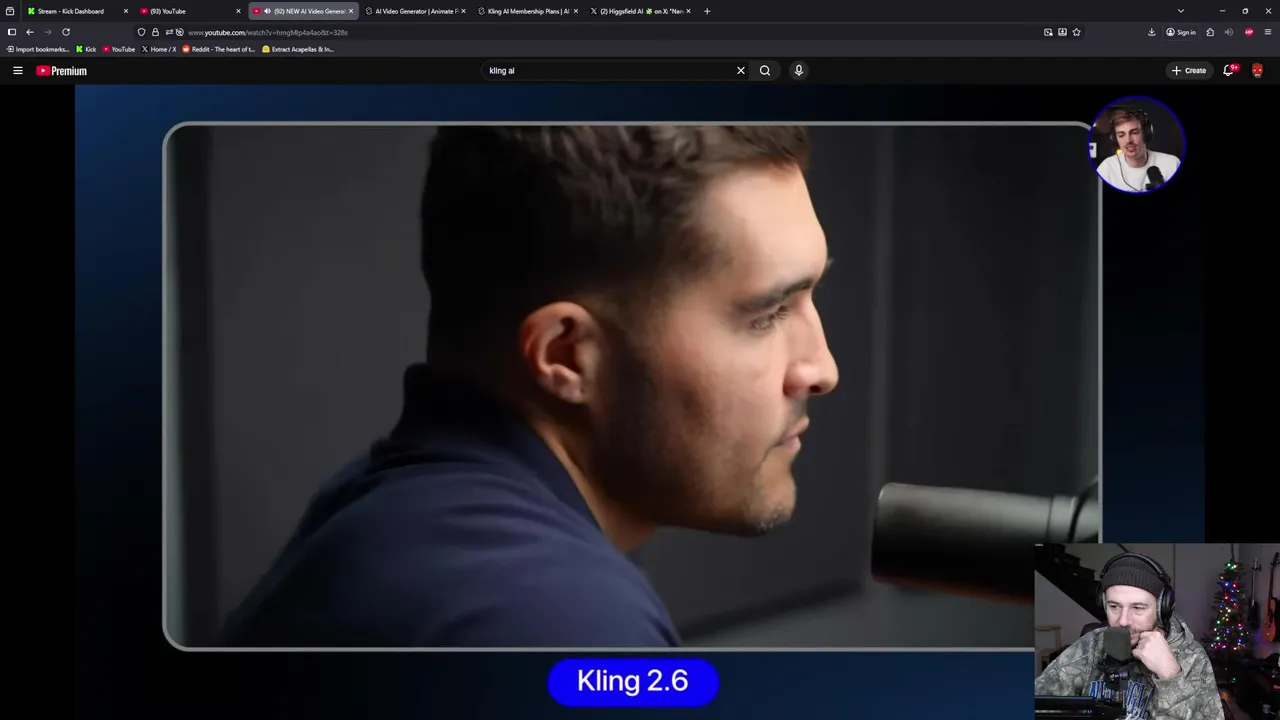The height and width of the screenshot is (720, 1280).
Task: Click the browser Sign in button
Action: click(x=1181, y=32)
